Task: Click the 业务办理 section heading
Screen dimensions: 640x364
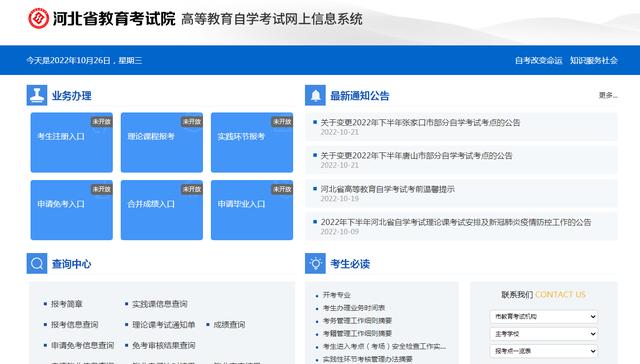Action: point(71,96)
